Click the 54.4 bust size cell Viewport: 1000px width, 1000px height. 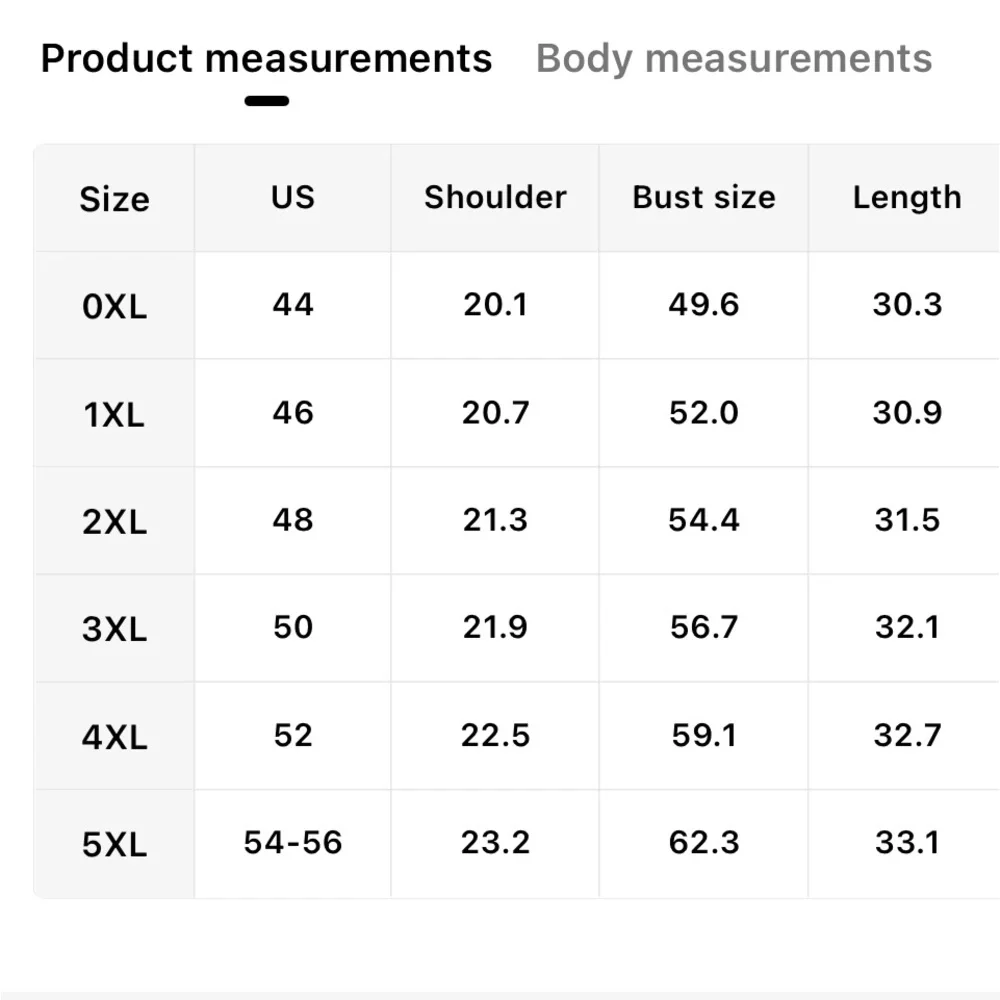(x=703, y=520)
